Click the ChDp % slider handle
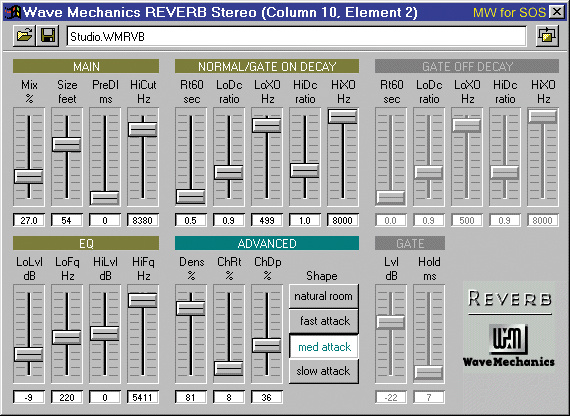The height and width of the screenshot is (416, 570). click(266, 345)
